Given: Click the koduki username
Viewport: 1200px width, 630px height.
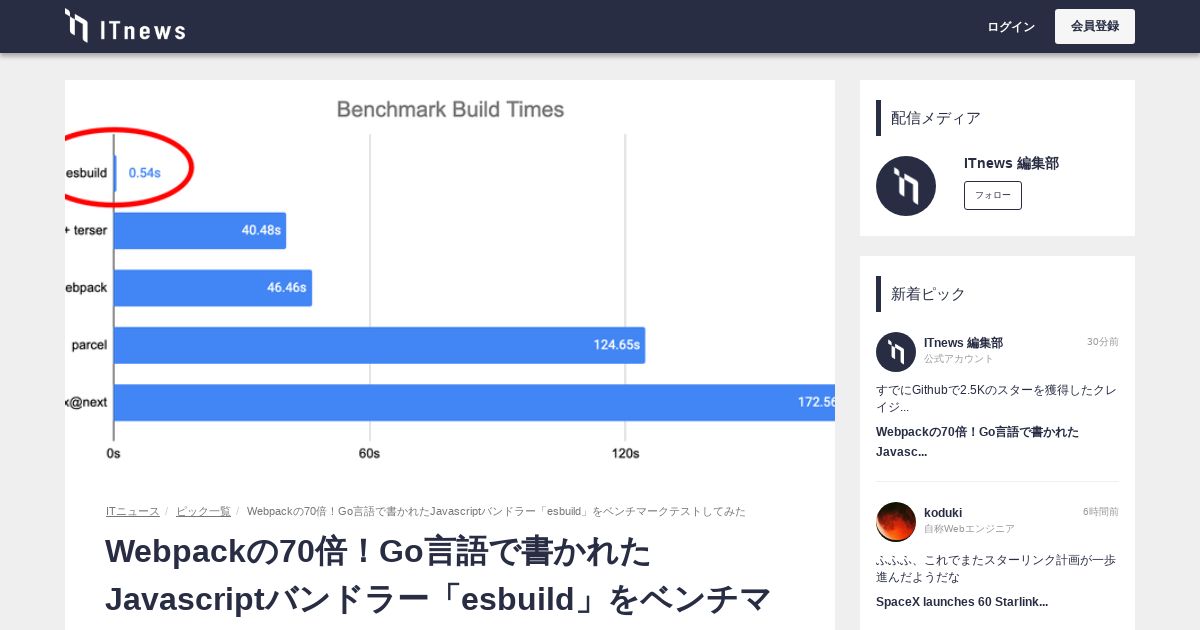Looking at the screenshot, I should coord(943,513).
